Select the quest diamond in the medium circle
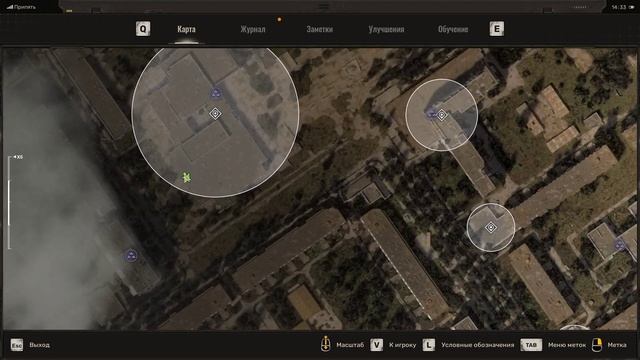This screenshot has width=640, height=360. tap(442, 115)
